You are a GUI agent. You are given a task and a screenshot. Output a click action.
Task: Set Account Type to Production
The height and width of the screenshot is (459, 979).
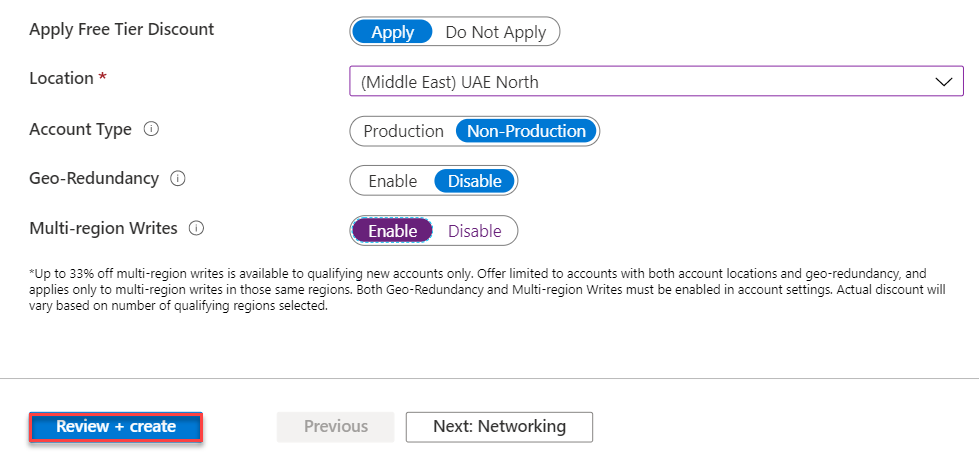click(403, 131)
